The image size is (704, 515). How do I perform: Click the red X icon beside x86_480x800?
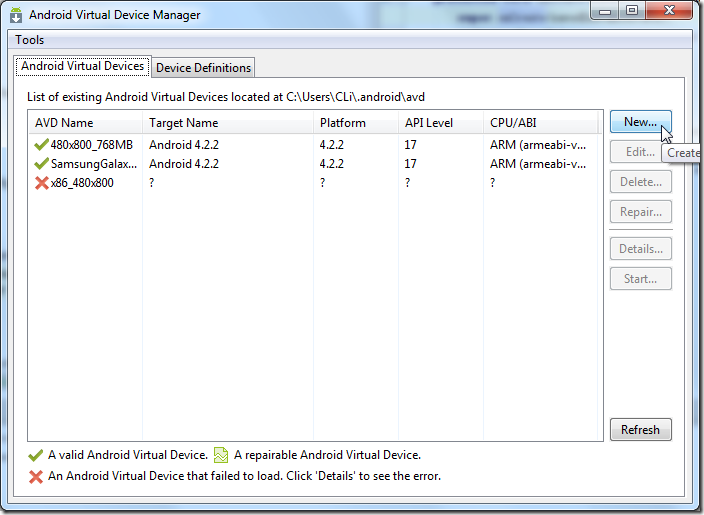(41, 183)
